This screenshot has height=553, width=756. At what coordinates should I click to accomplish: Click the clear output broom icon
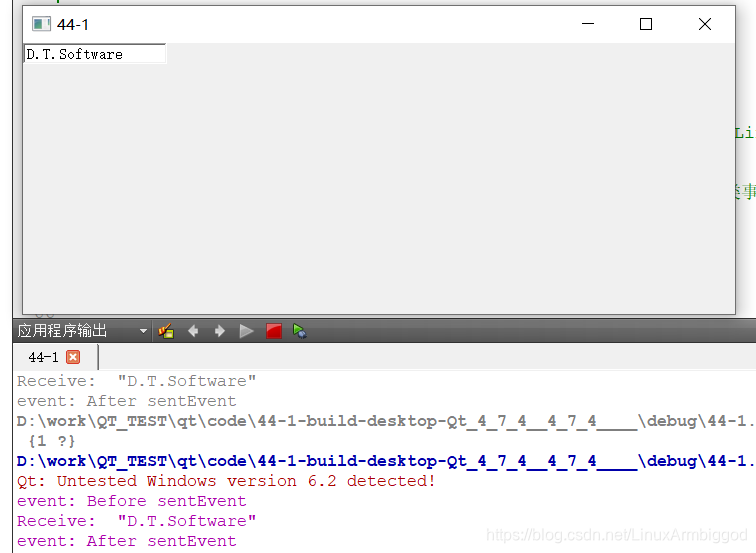[x=166, y=331]
